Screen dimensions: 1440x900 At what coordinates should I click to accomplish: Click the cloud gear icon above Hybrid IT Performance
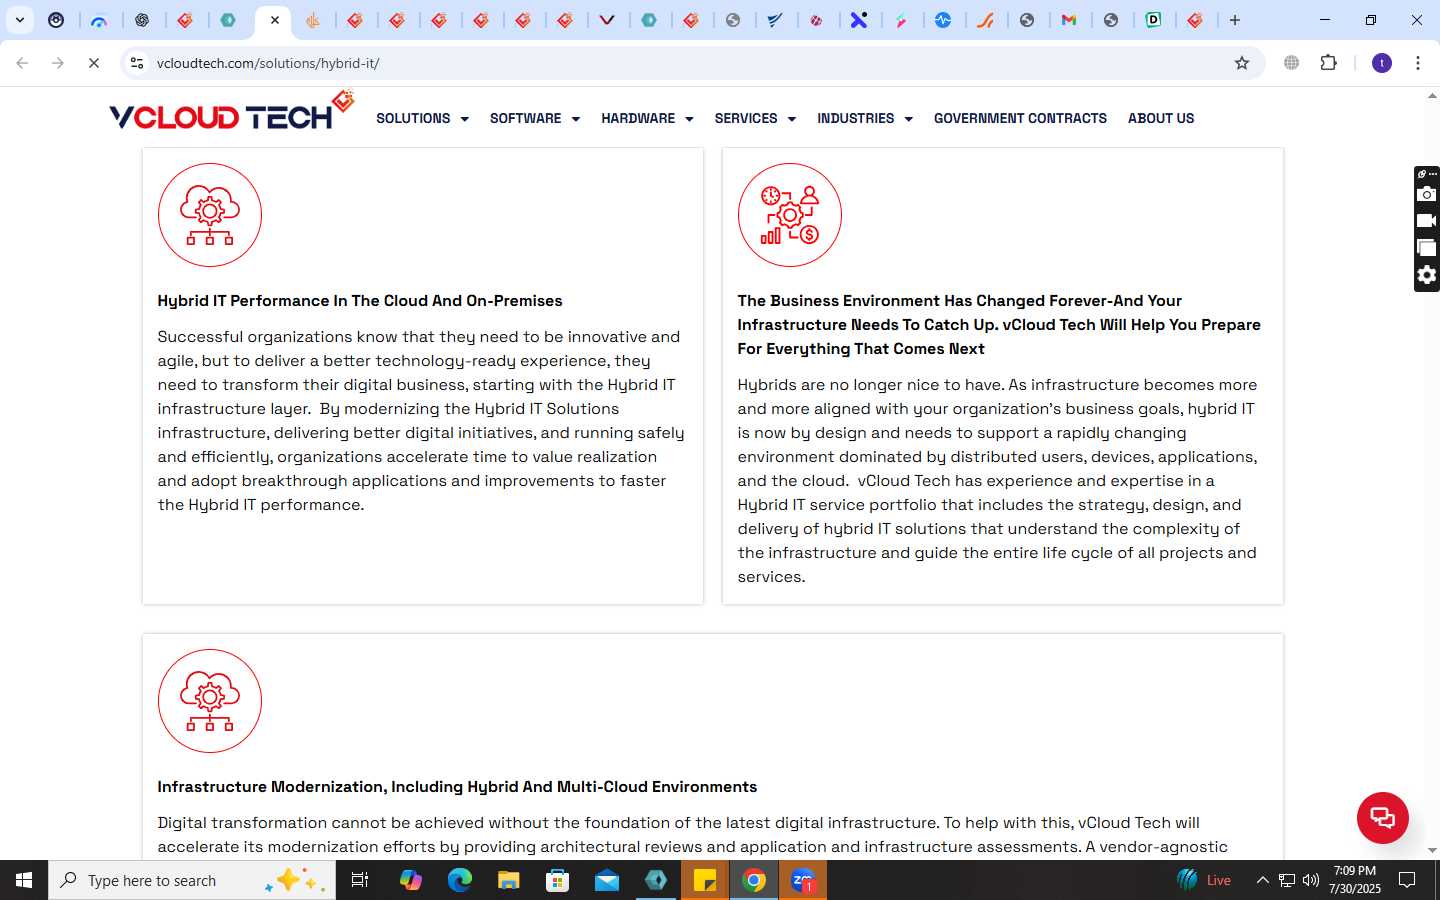click(x=210, y=215)
